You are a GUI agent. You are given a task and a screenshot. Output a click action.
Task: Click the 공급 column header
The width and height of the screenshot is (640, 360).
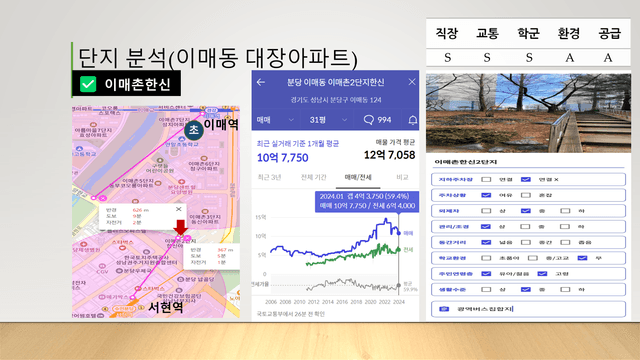click(x=609, y=33)
